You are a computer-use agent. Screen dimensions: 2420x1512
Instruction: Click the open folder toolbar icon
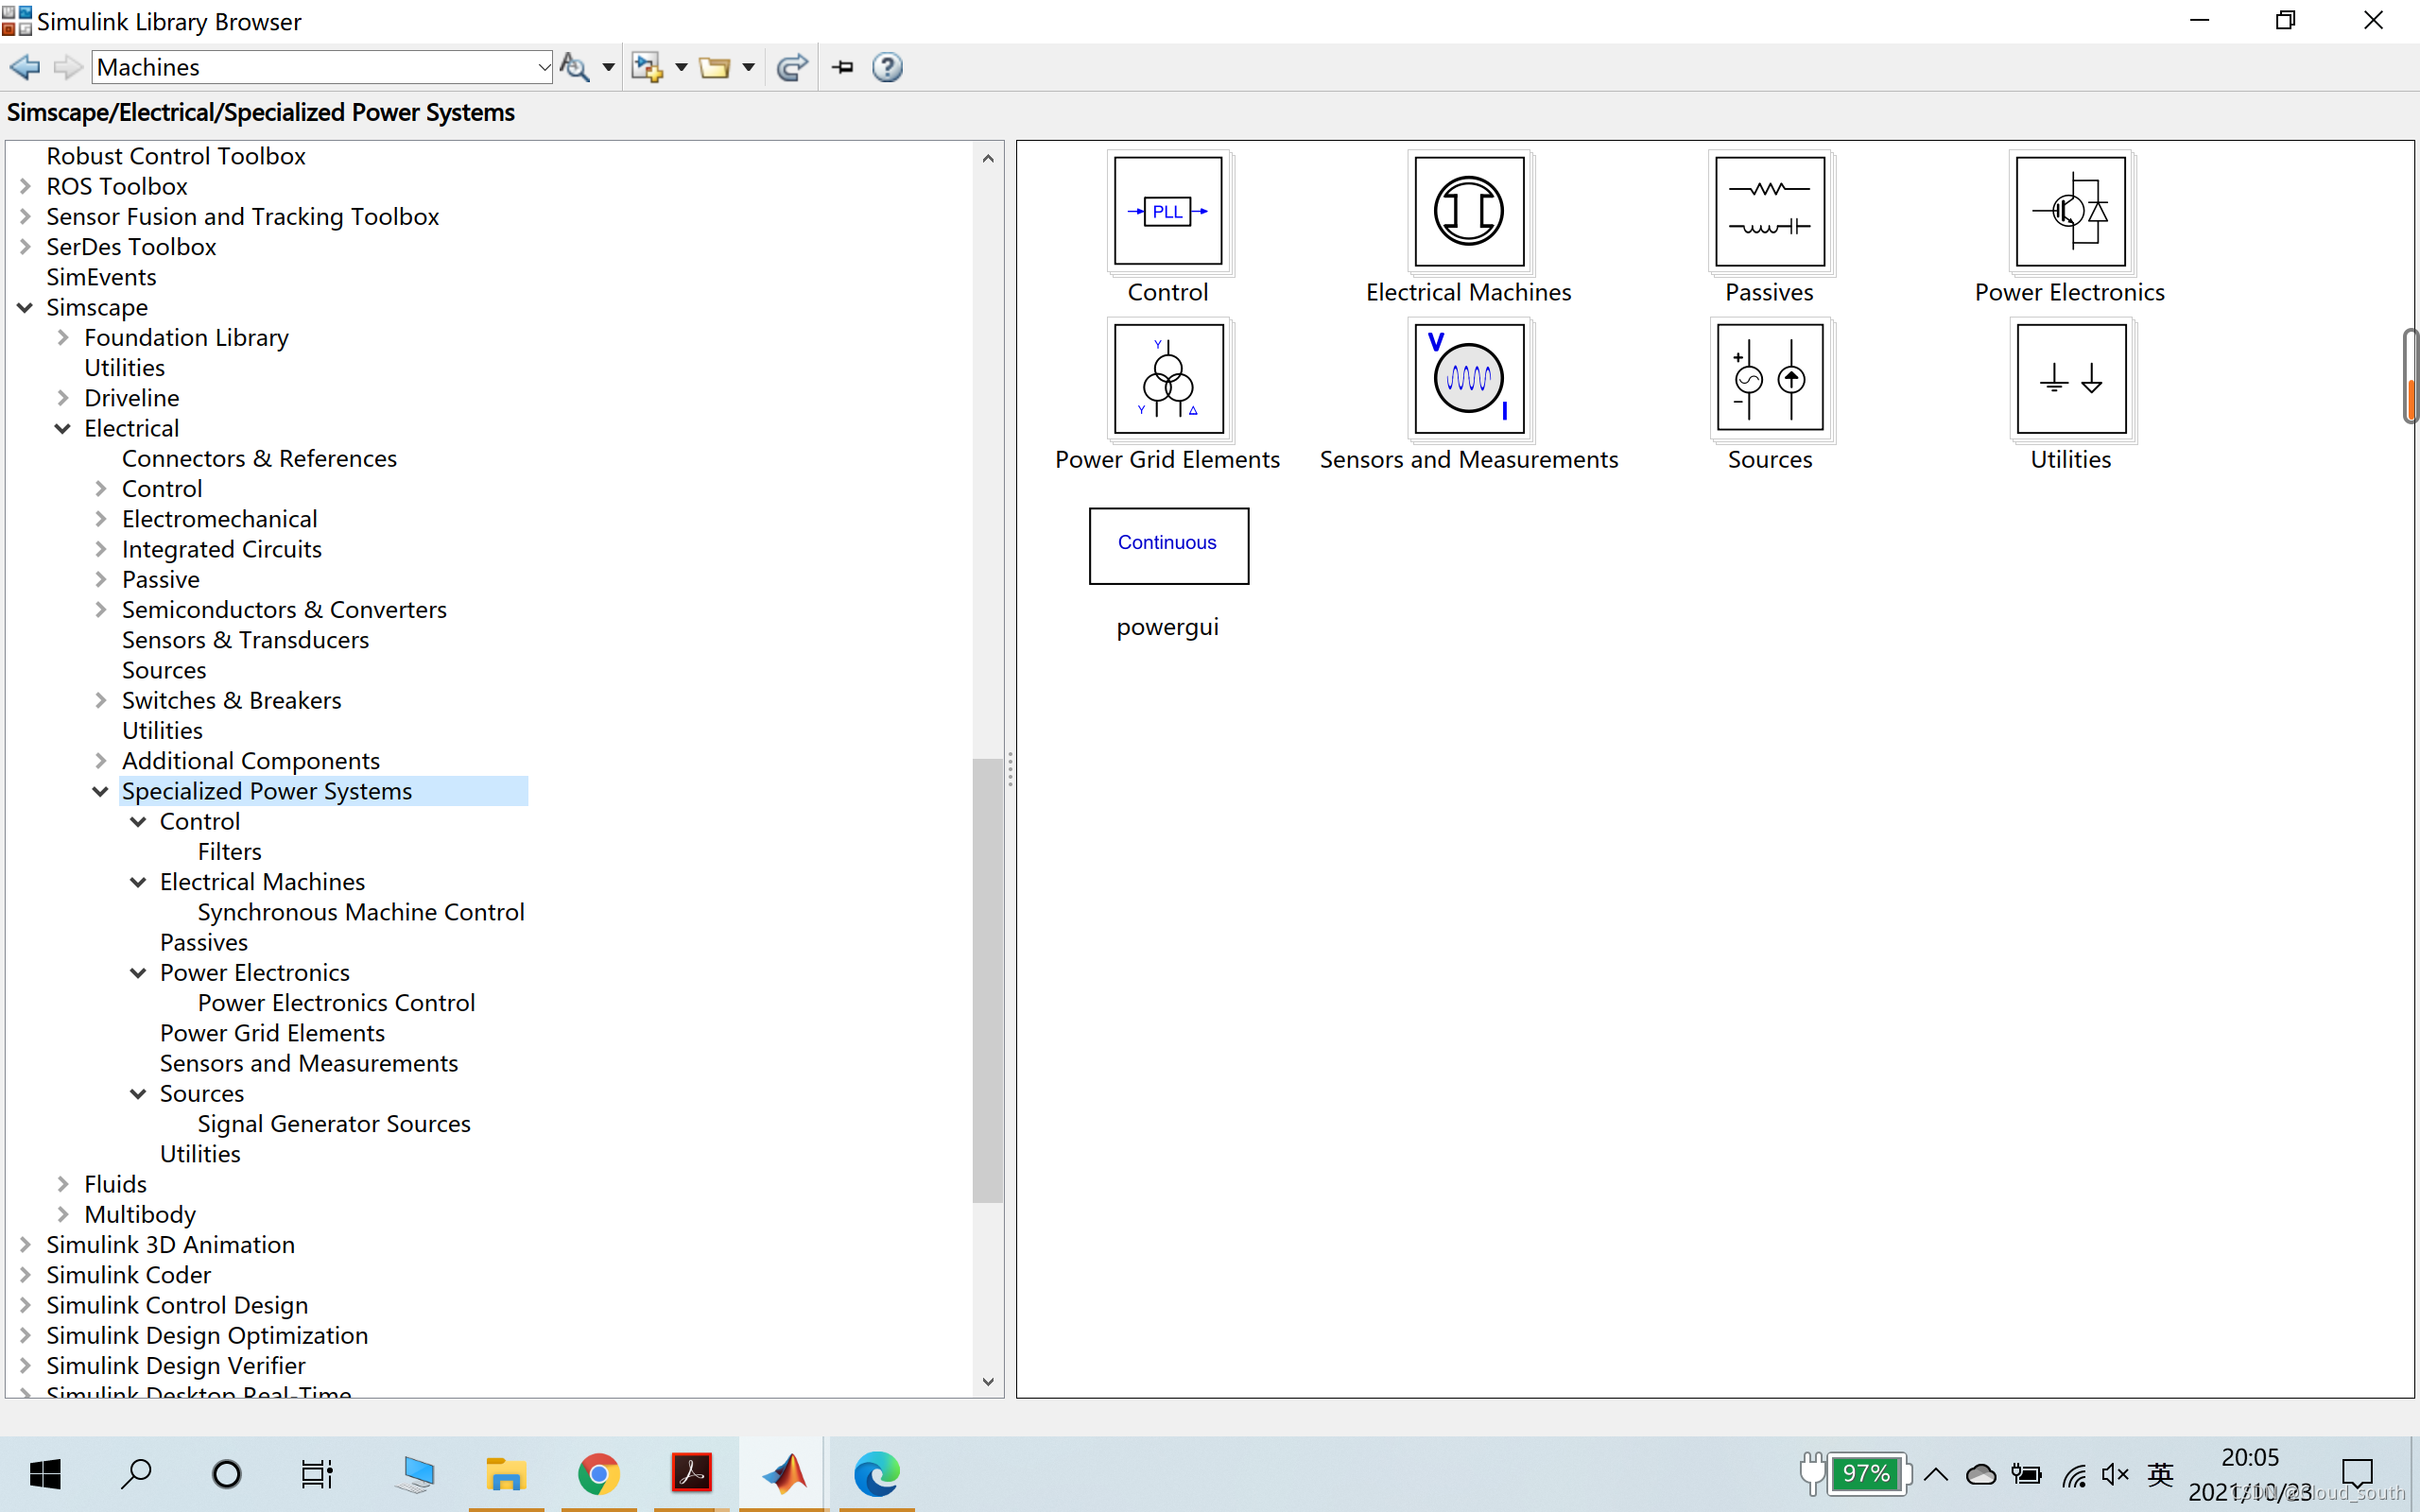(714, 67)
